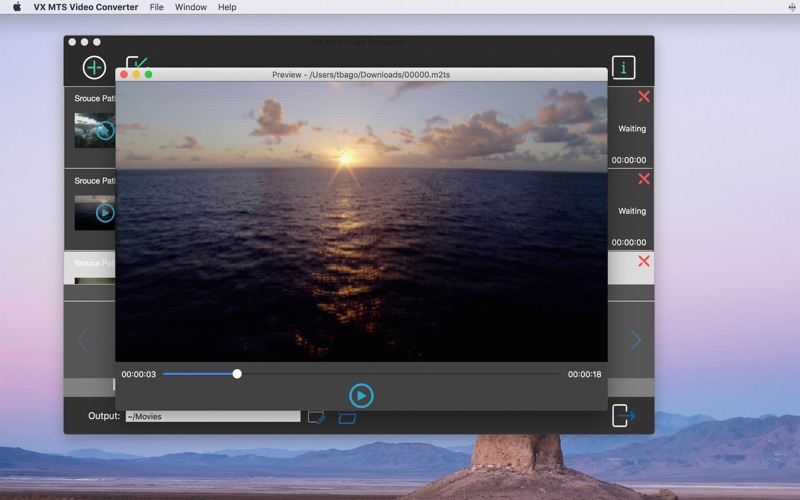The width and height of the screenshot is (800, 500).
Task: Open the Help menu
Action: coord(227,7)
